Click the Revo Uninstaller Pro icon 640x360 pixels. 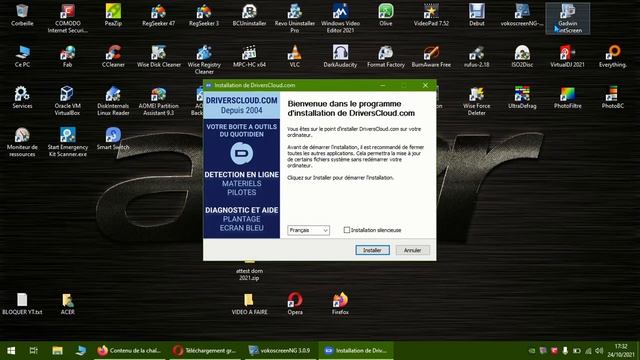(x=294, y=18)
